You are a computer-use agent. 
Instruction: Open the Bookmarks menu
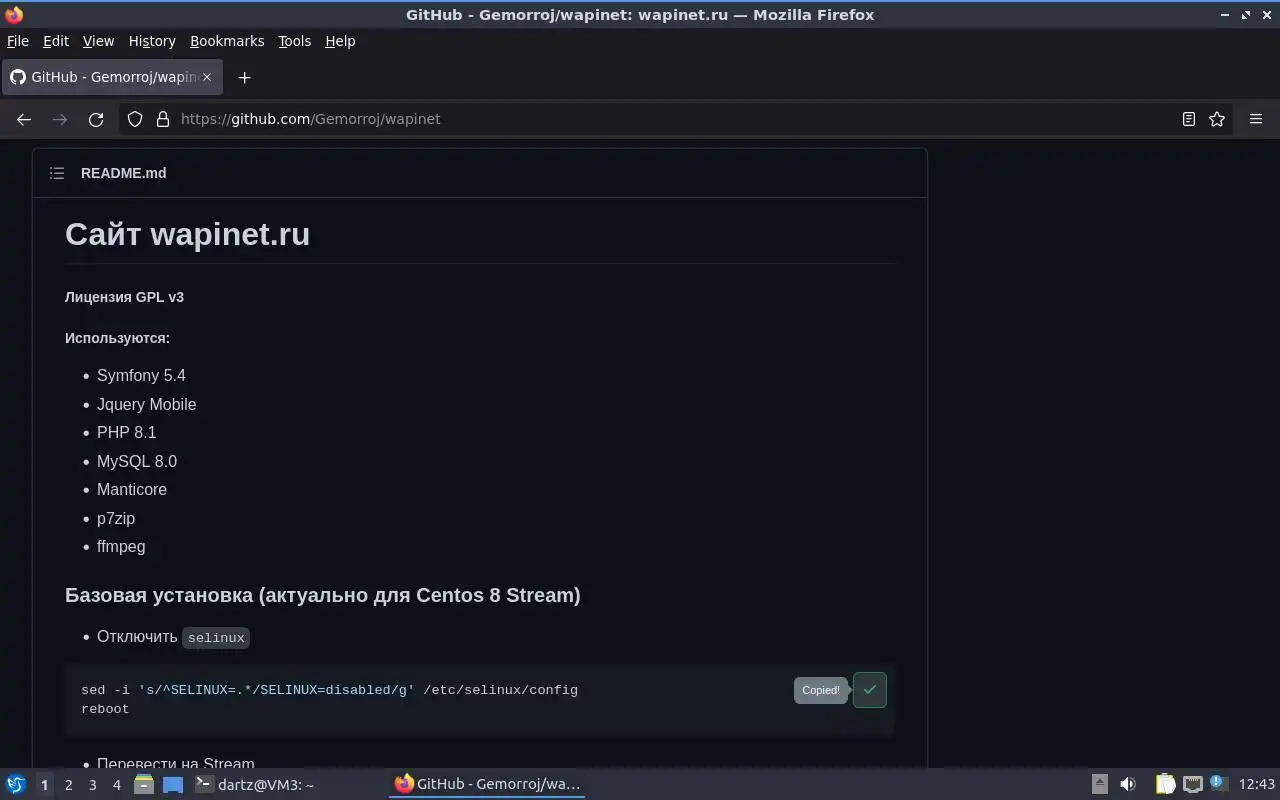(x=227, y=41)
